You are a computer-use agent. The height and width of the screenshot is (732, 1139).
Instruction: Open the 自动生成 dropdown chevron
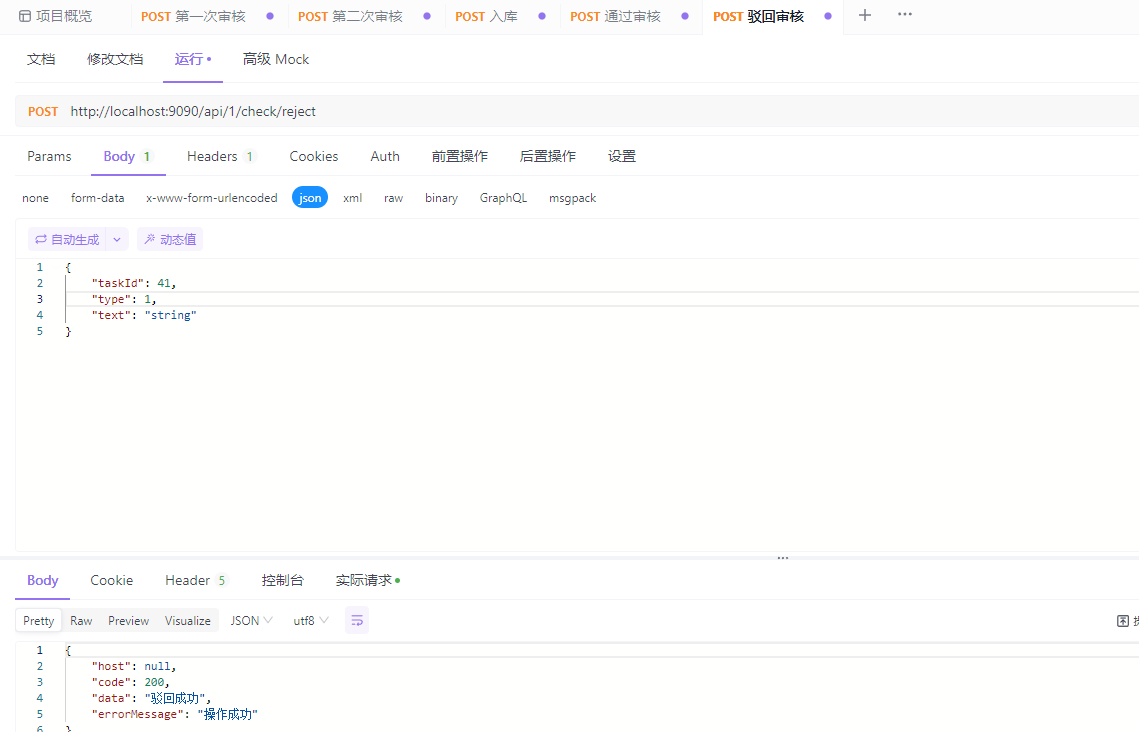pos(117,239)
